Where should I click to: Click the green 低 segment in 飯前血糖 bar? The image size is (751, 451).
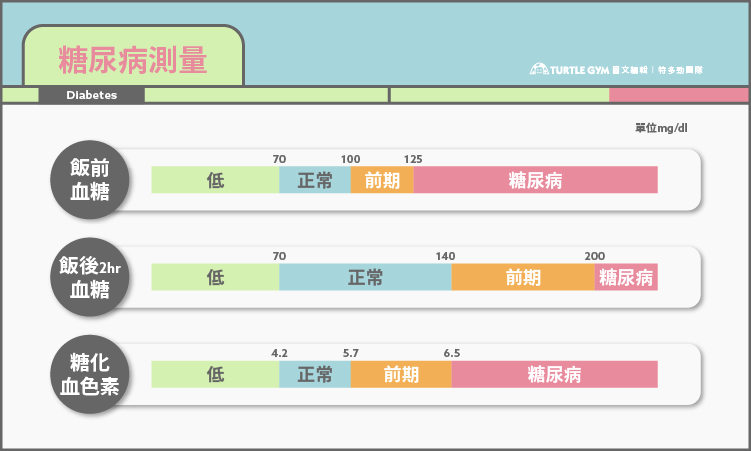click(x=215, y=180)
